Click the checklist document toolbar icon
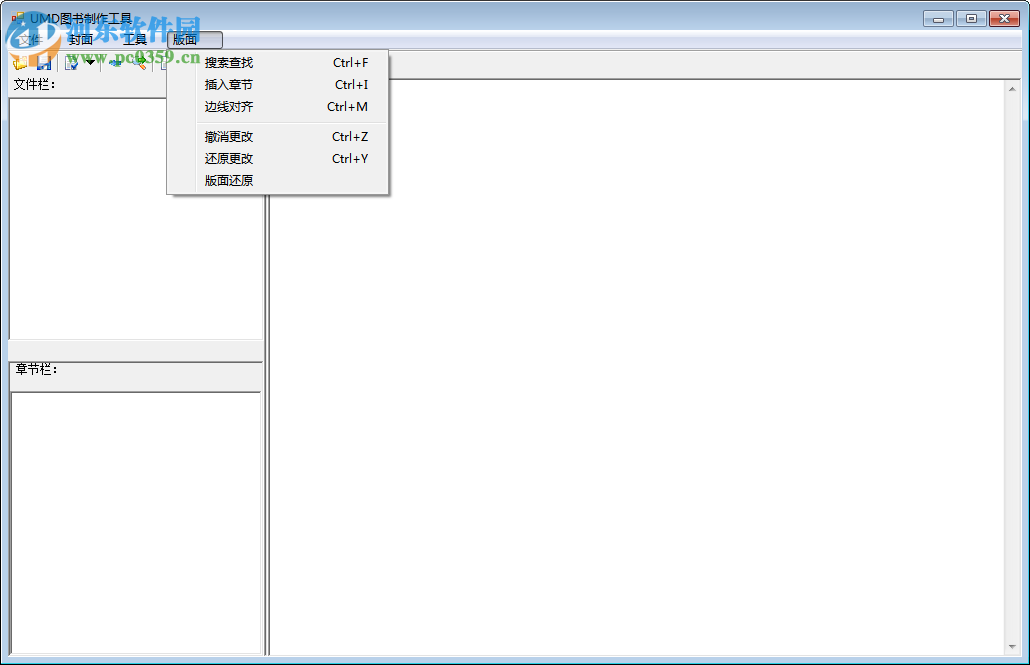This screenshot has width=1030, height=665. pos(72,62)
